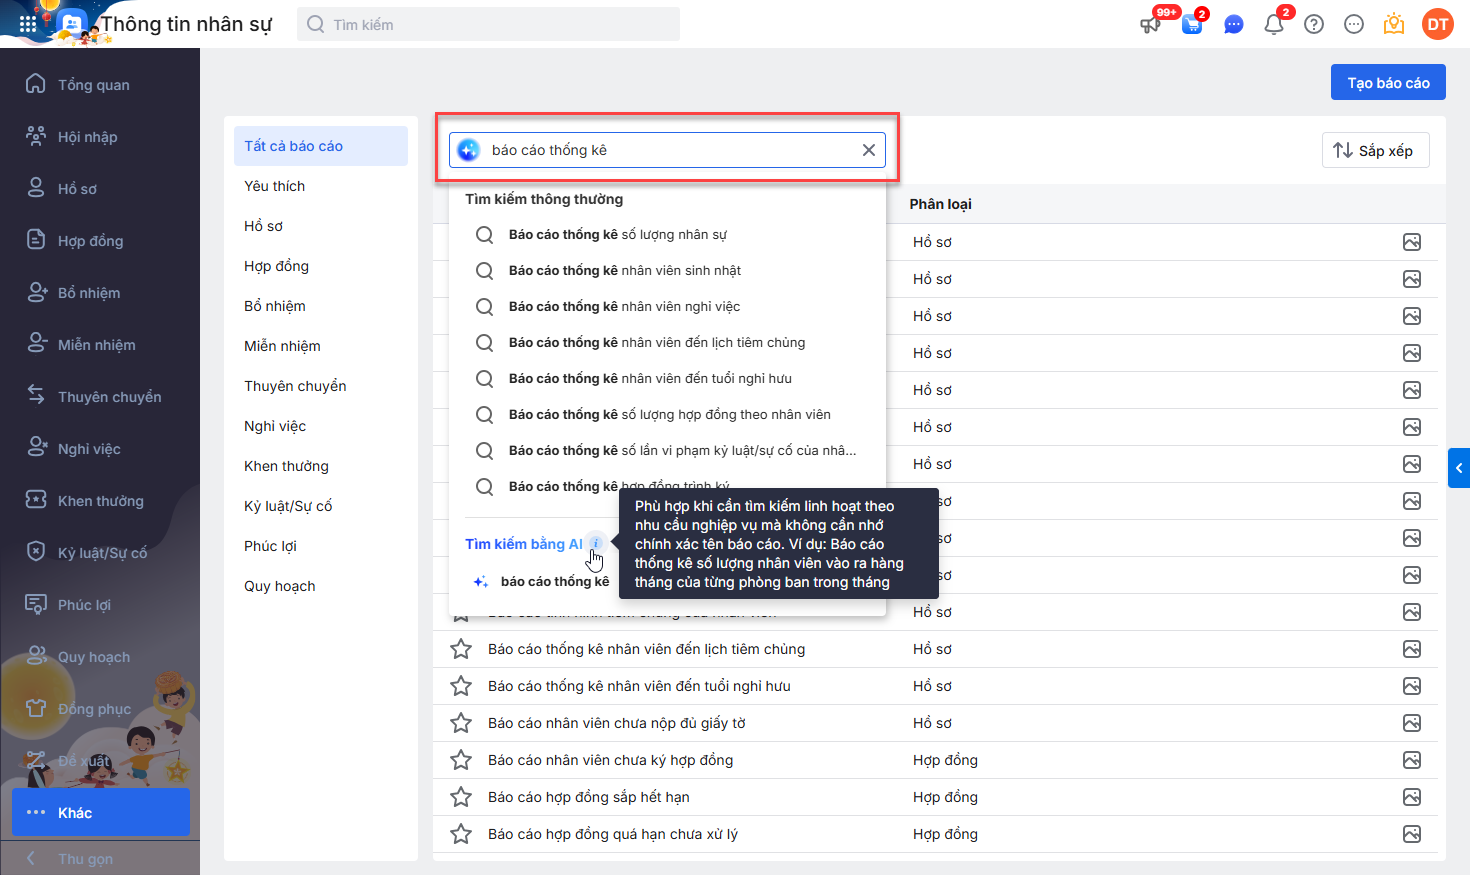Select the Miễn nhiệm report category
This screenshot has width=1470, height=875.
click(321, 346)
